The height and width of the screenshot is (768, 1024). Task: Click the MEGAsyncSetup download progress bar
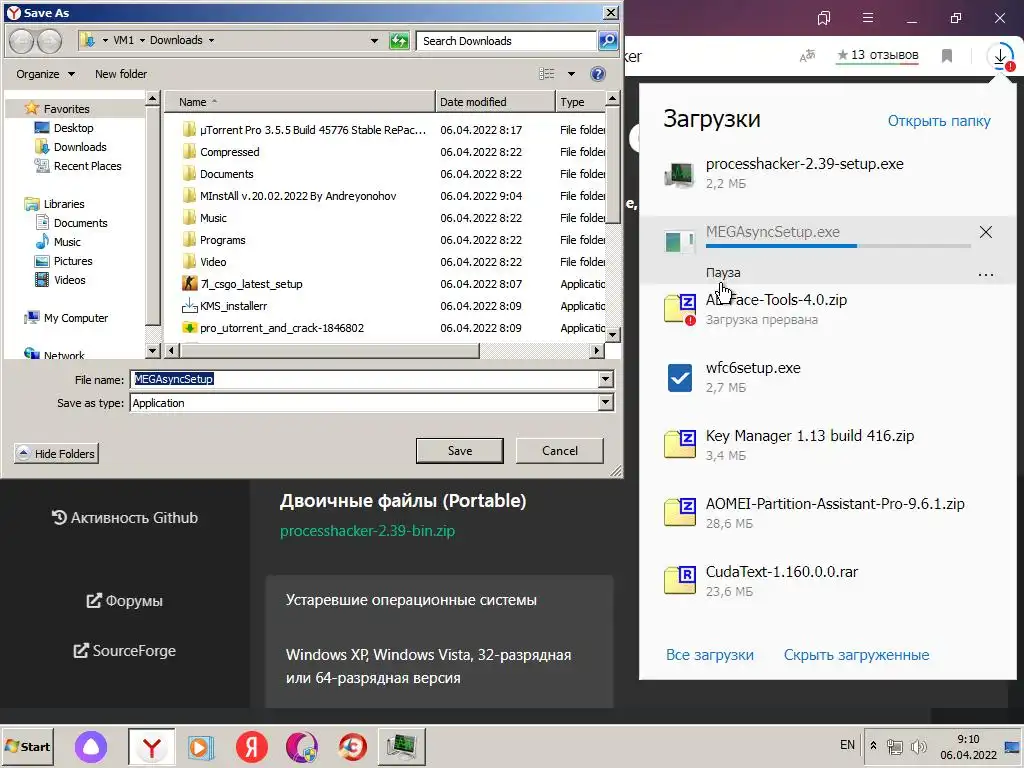pos(838,246)
